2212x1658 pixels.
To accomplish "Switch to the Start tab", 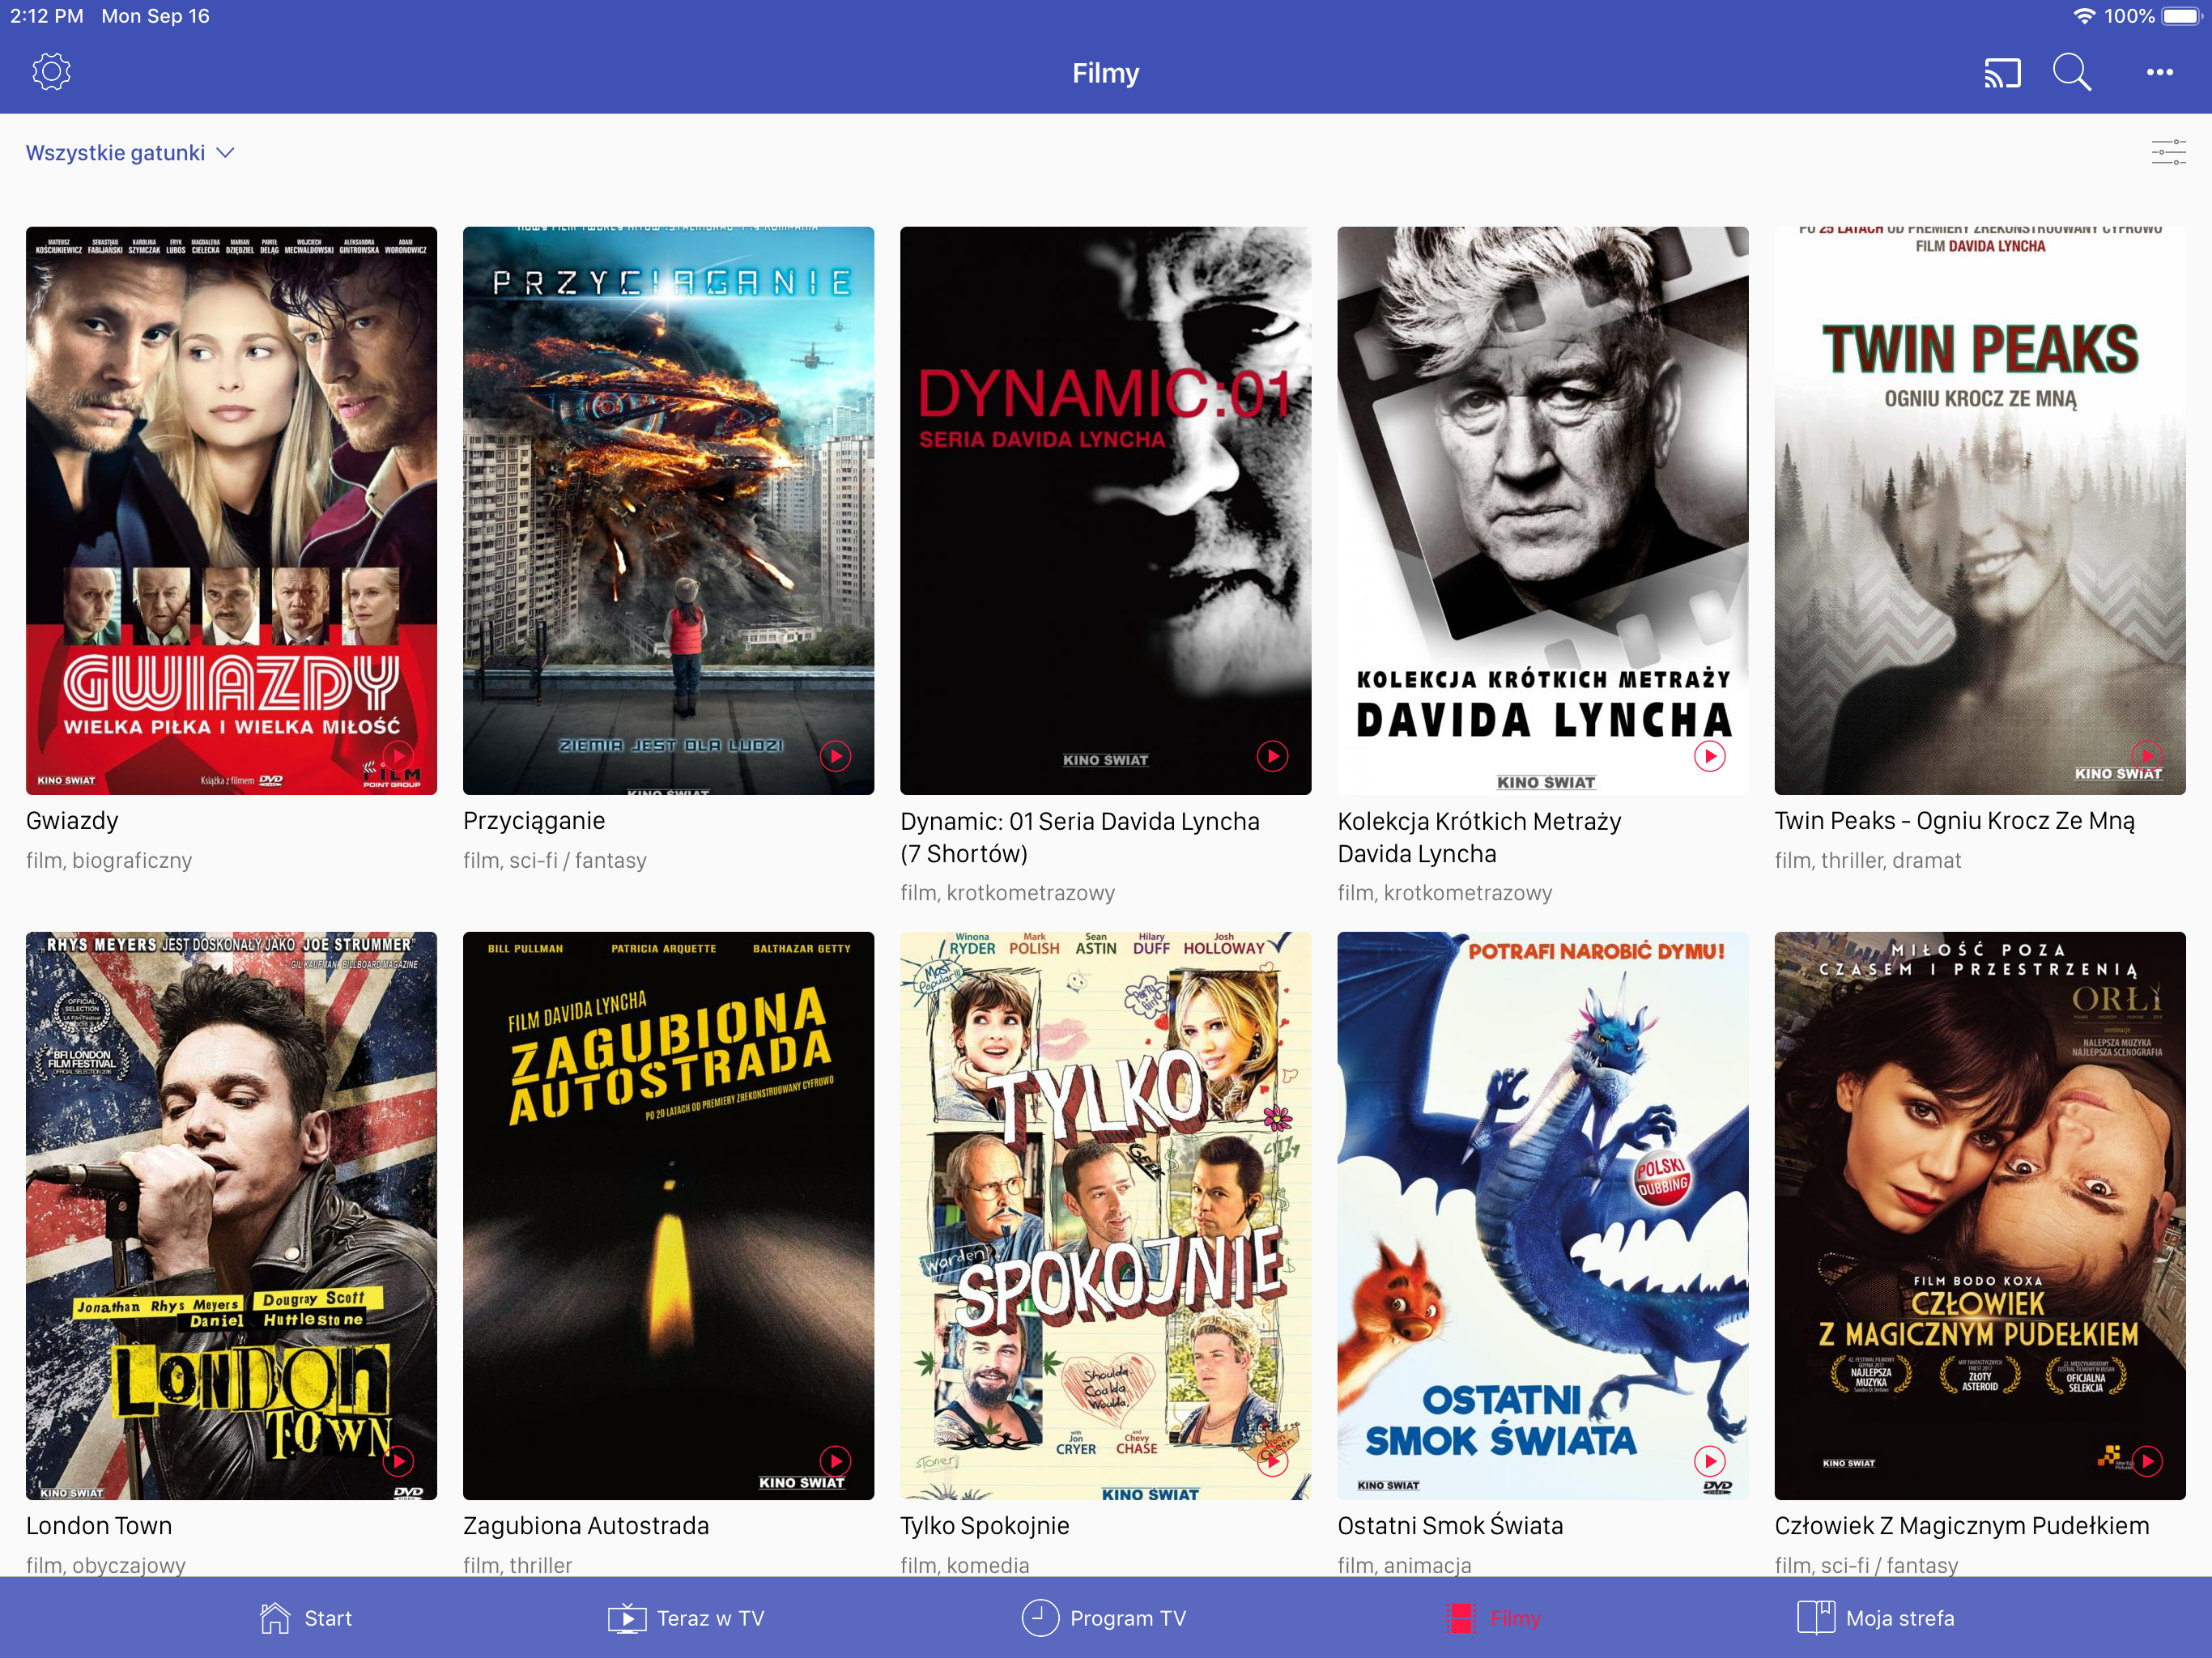I will (305, 1618).
